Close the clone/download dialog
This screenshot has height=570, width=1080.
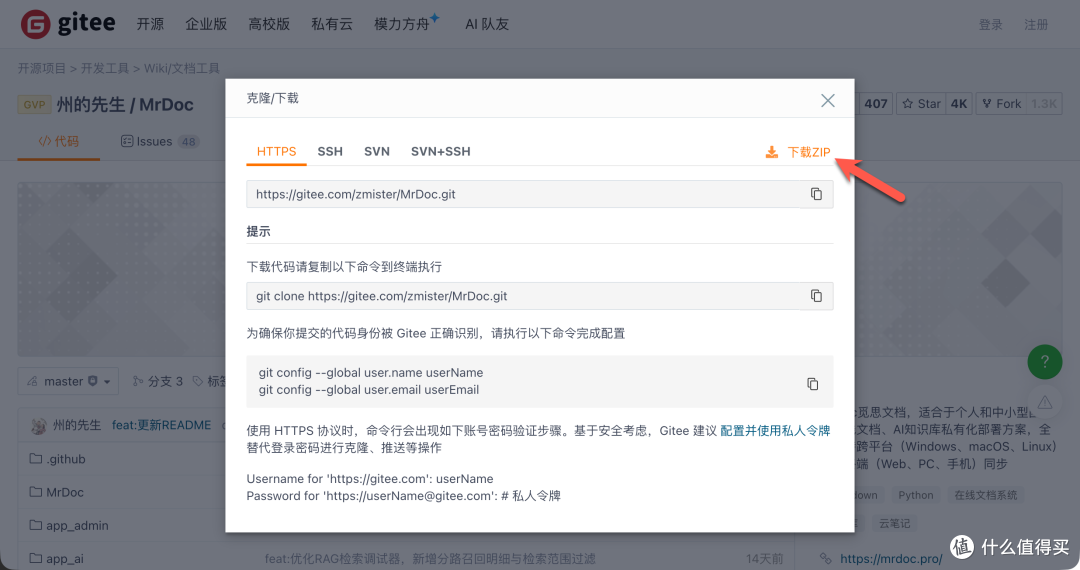click(828, 101)
